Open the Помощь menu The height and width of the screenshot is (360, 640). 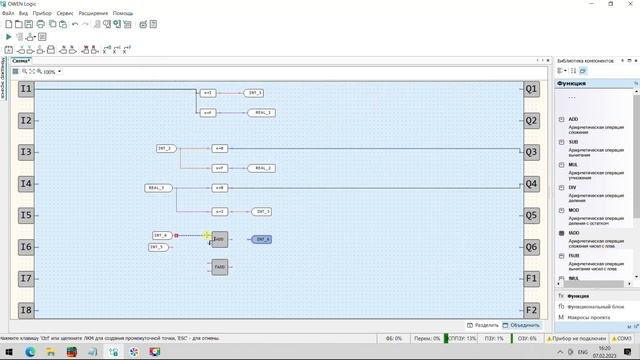(x=123, y=13)
